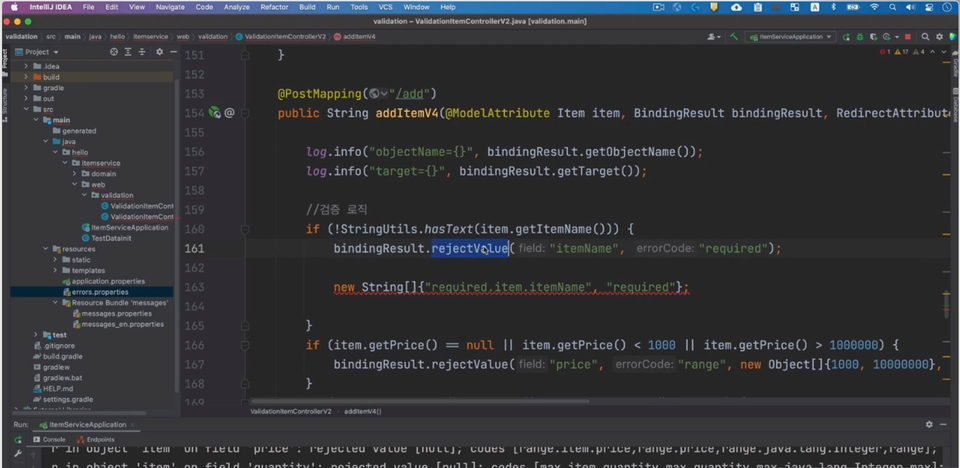The height and width of the screenshot is (468, 960).
Task: Run with coverage shield icon
Action: (x=874, y=37)
